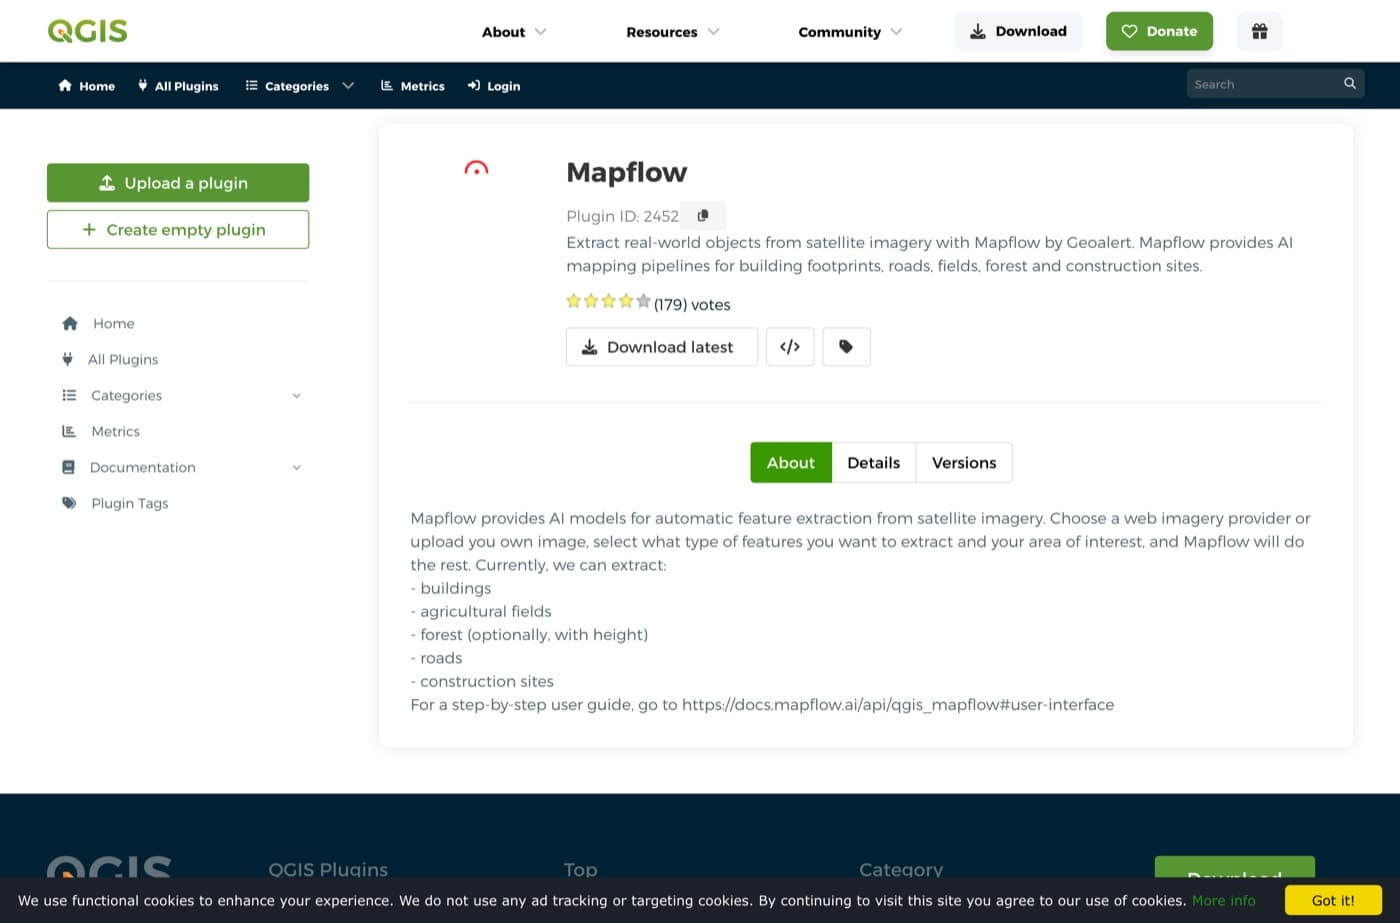Click the Mapflow plugin logo icon
Screen dimensions: 1400x923
click(x=476, y=168)
